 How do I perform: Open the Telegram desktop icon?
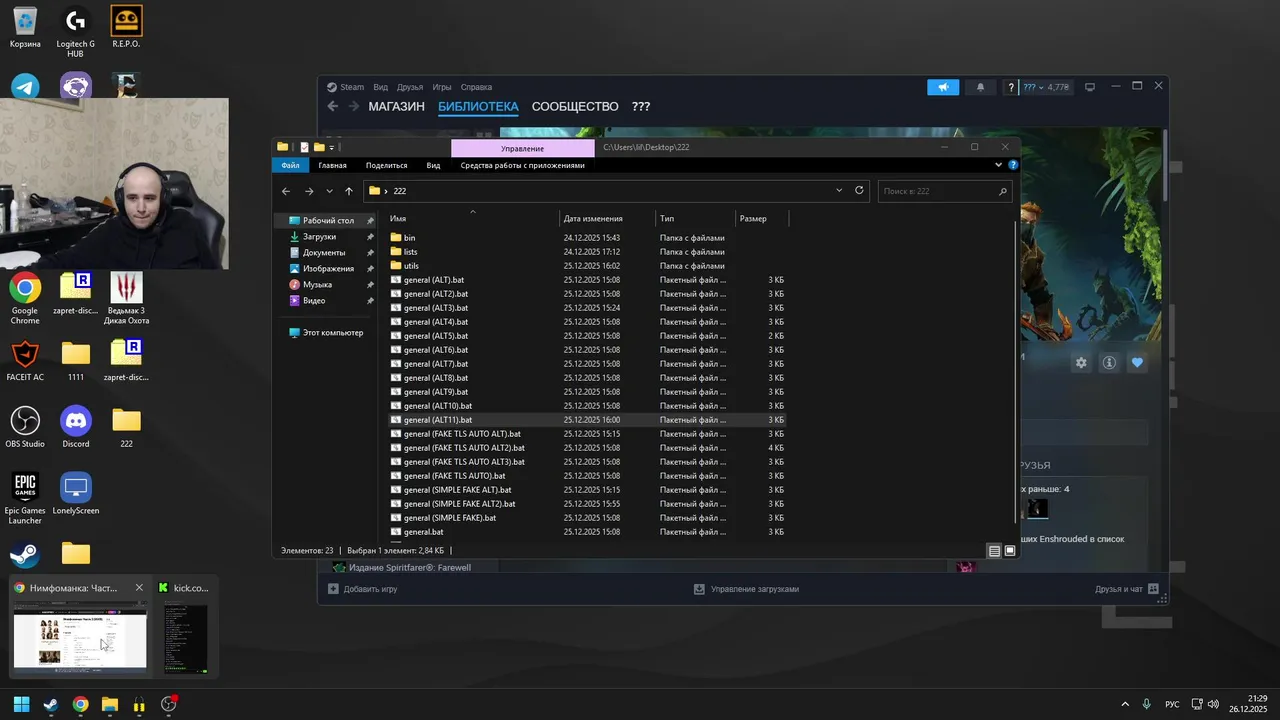(25, 86)
